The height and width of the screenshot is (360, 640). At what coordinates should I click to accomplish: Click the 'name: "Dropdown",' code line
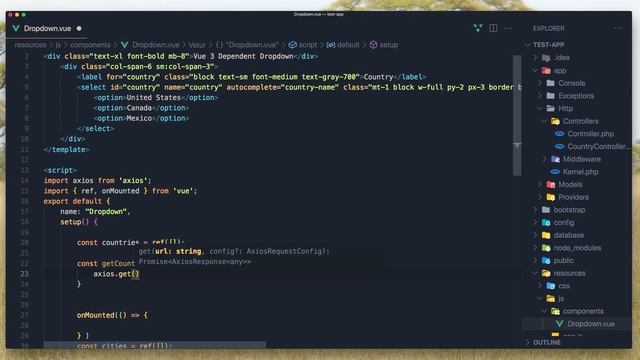click(x=95, y=211)
